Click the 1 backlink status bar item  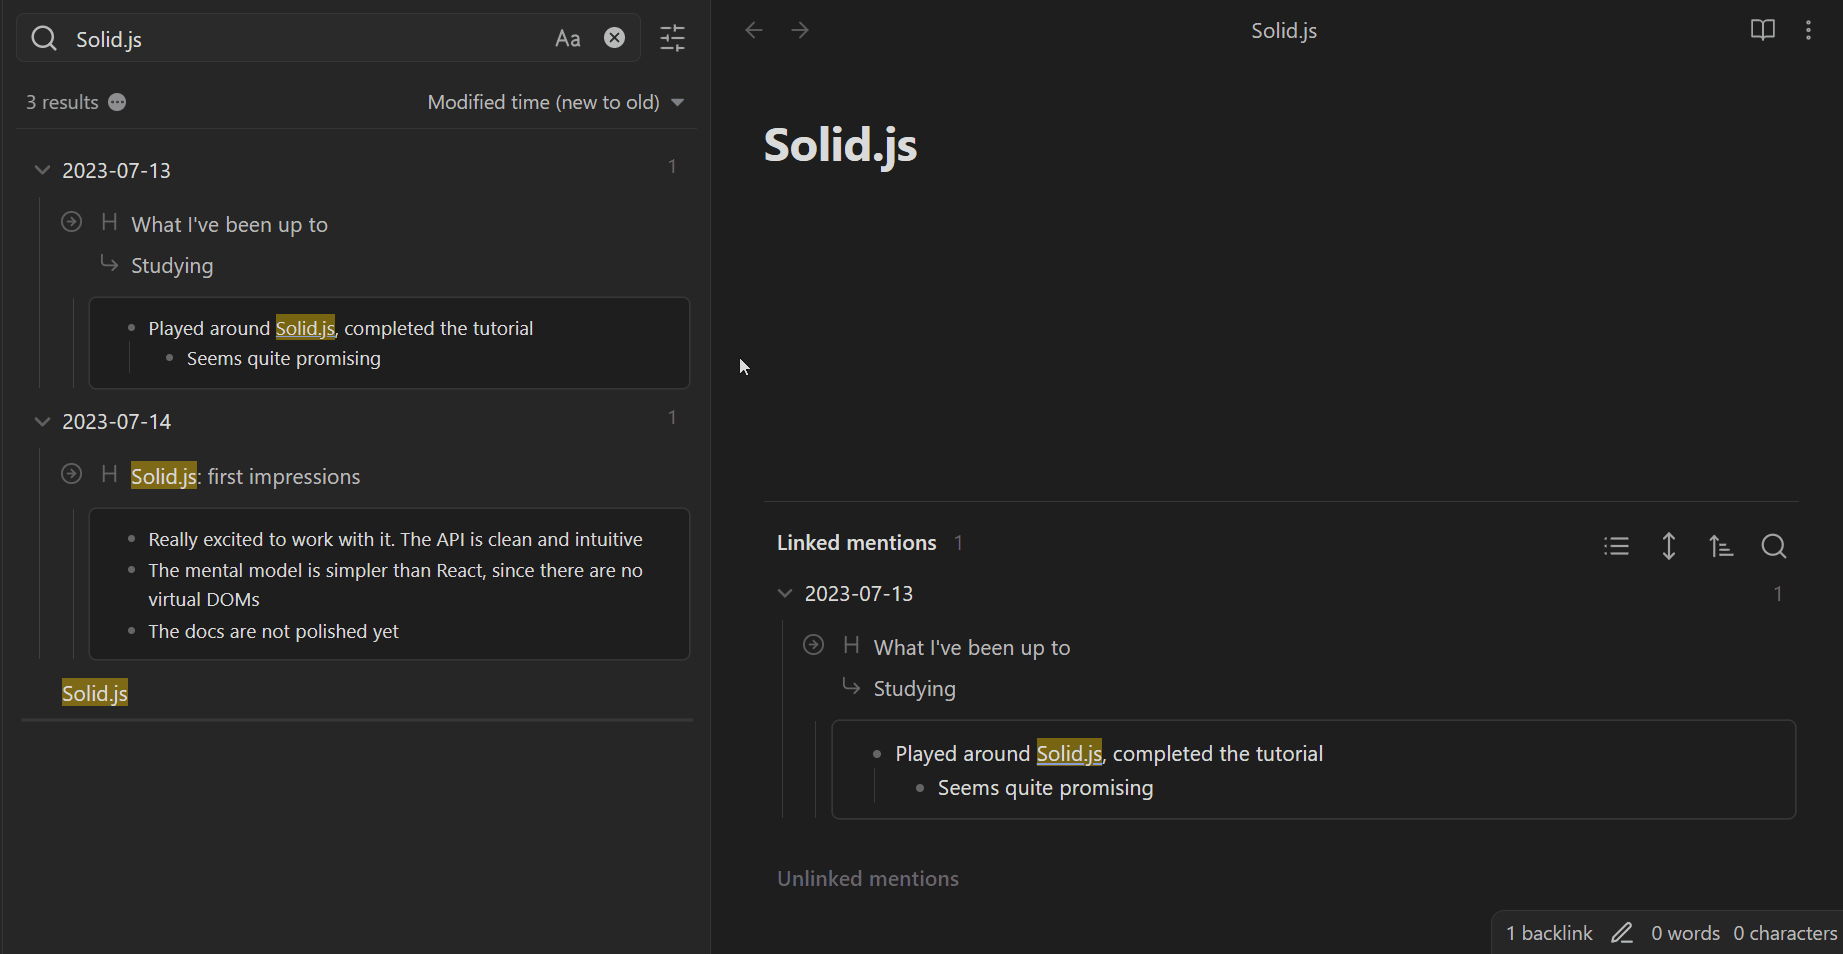(1549, 933)
